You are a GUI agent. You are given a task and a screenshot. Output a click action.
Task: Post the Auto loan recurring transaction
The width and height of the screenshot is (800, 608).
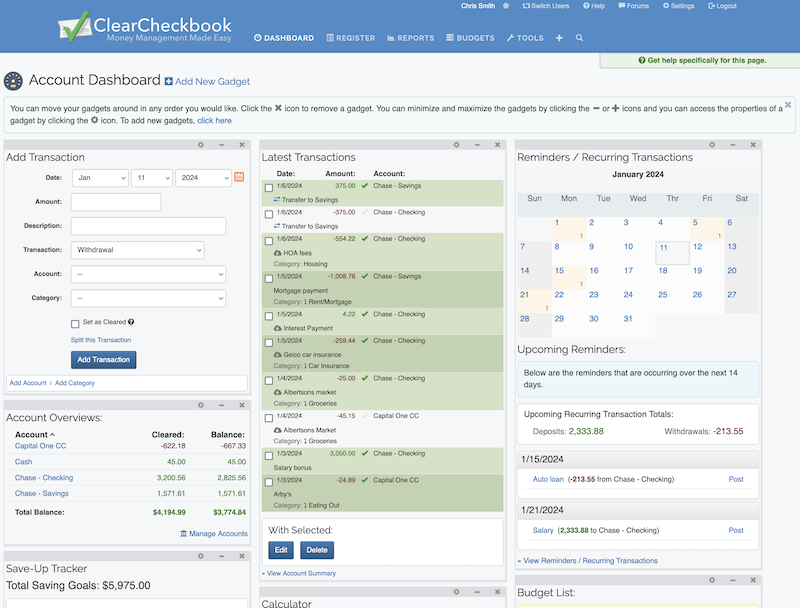(x=737, y=479)
